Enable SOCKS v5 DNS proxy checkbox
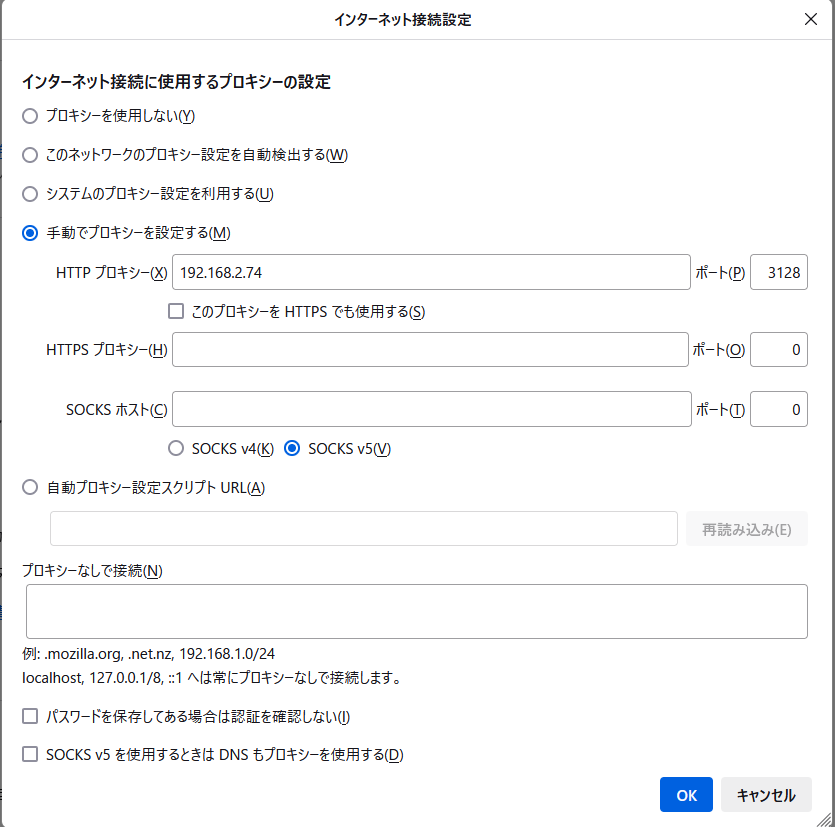The height and width of the screenshot is (827, 835). pos(30,754)
